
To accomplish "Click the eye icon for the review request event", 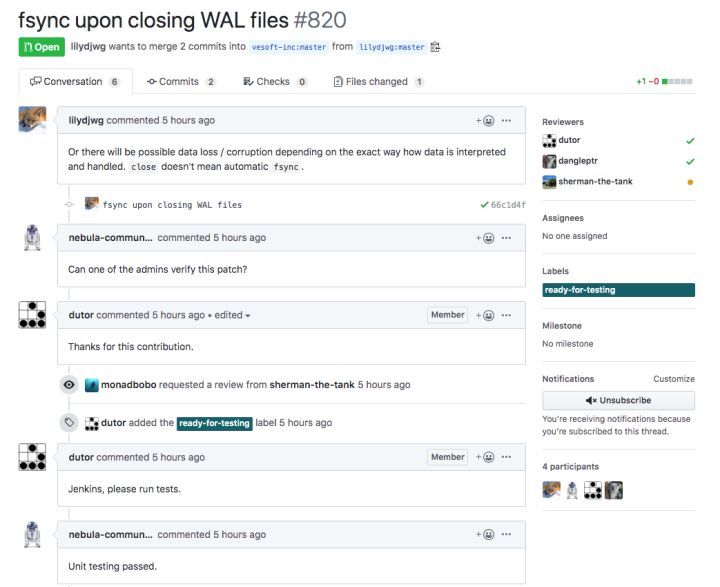I will point(69,385).
